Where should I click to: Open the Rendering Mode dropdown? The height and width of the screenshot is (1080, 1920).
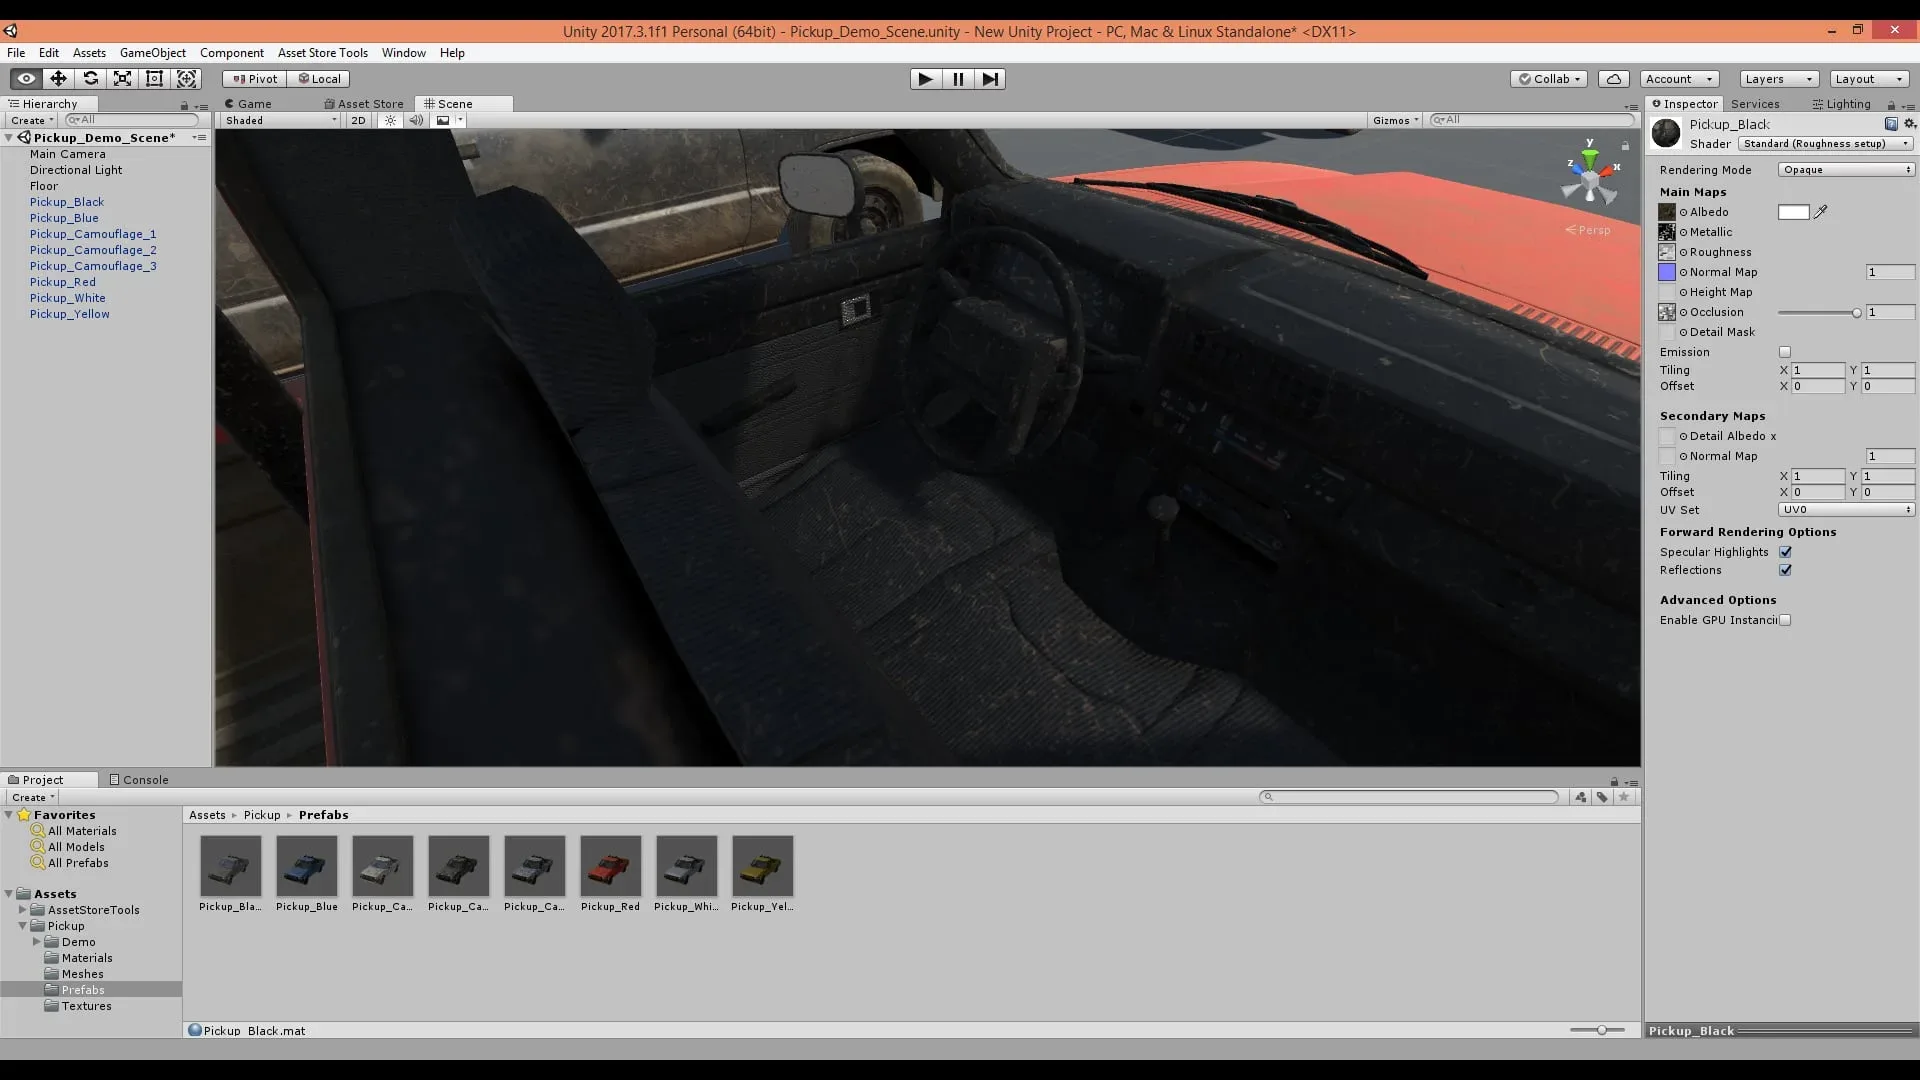click(x=1845, y=169)
